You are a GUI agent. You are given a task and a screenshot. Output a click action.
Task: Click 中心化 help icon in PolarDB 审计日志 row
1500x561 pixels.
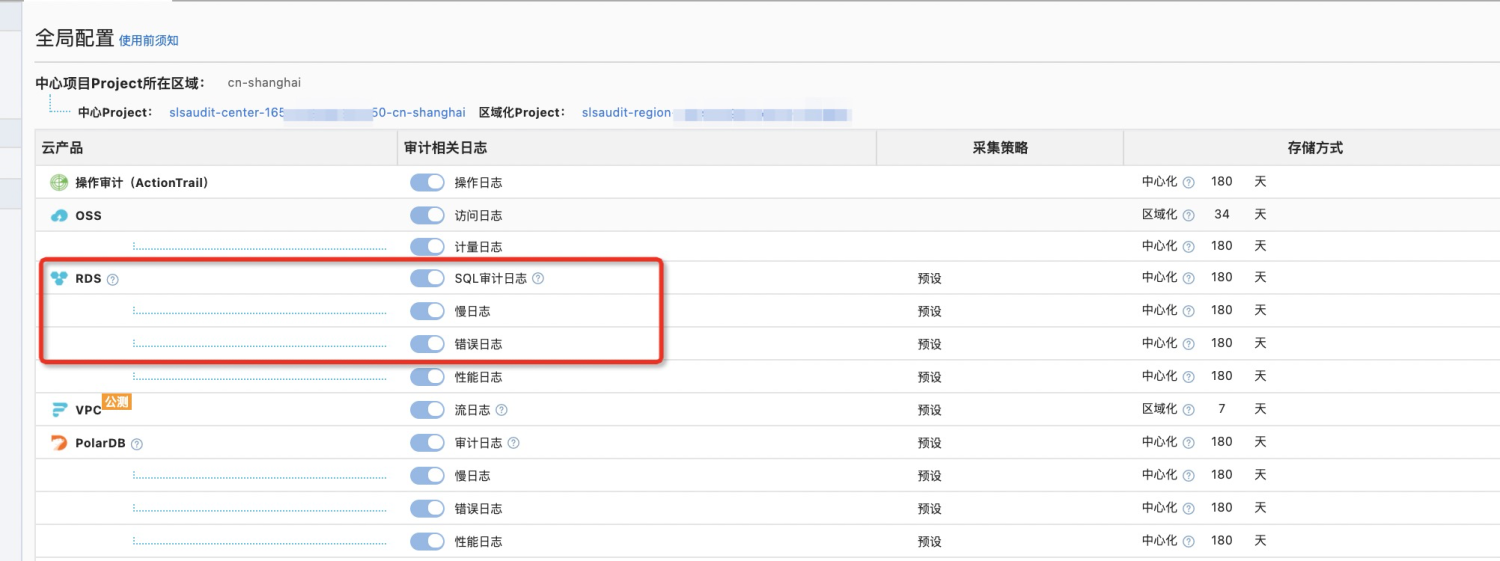(x=1189, y=442)
